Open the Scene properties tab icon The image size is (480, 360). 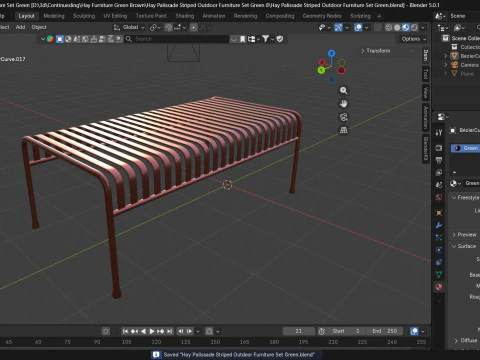(x=439, y=185)
